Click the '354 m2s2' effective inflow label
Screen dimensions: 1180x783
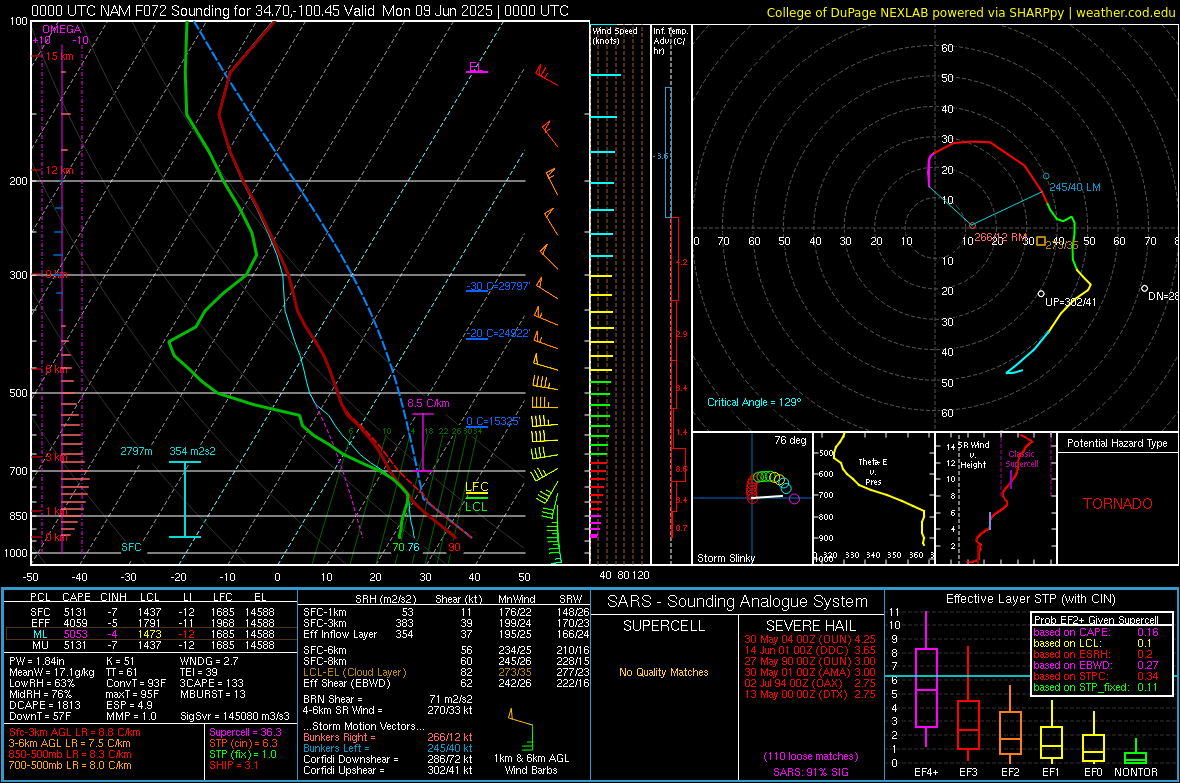pos(192,451)
